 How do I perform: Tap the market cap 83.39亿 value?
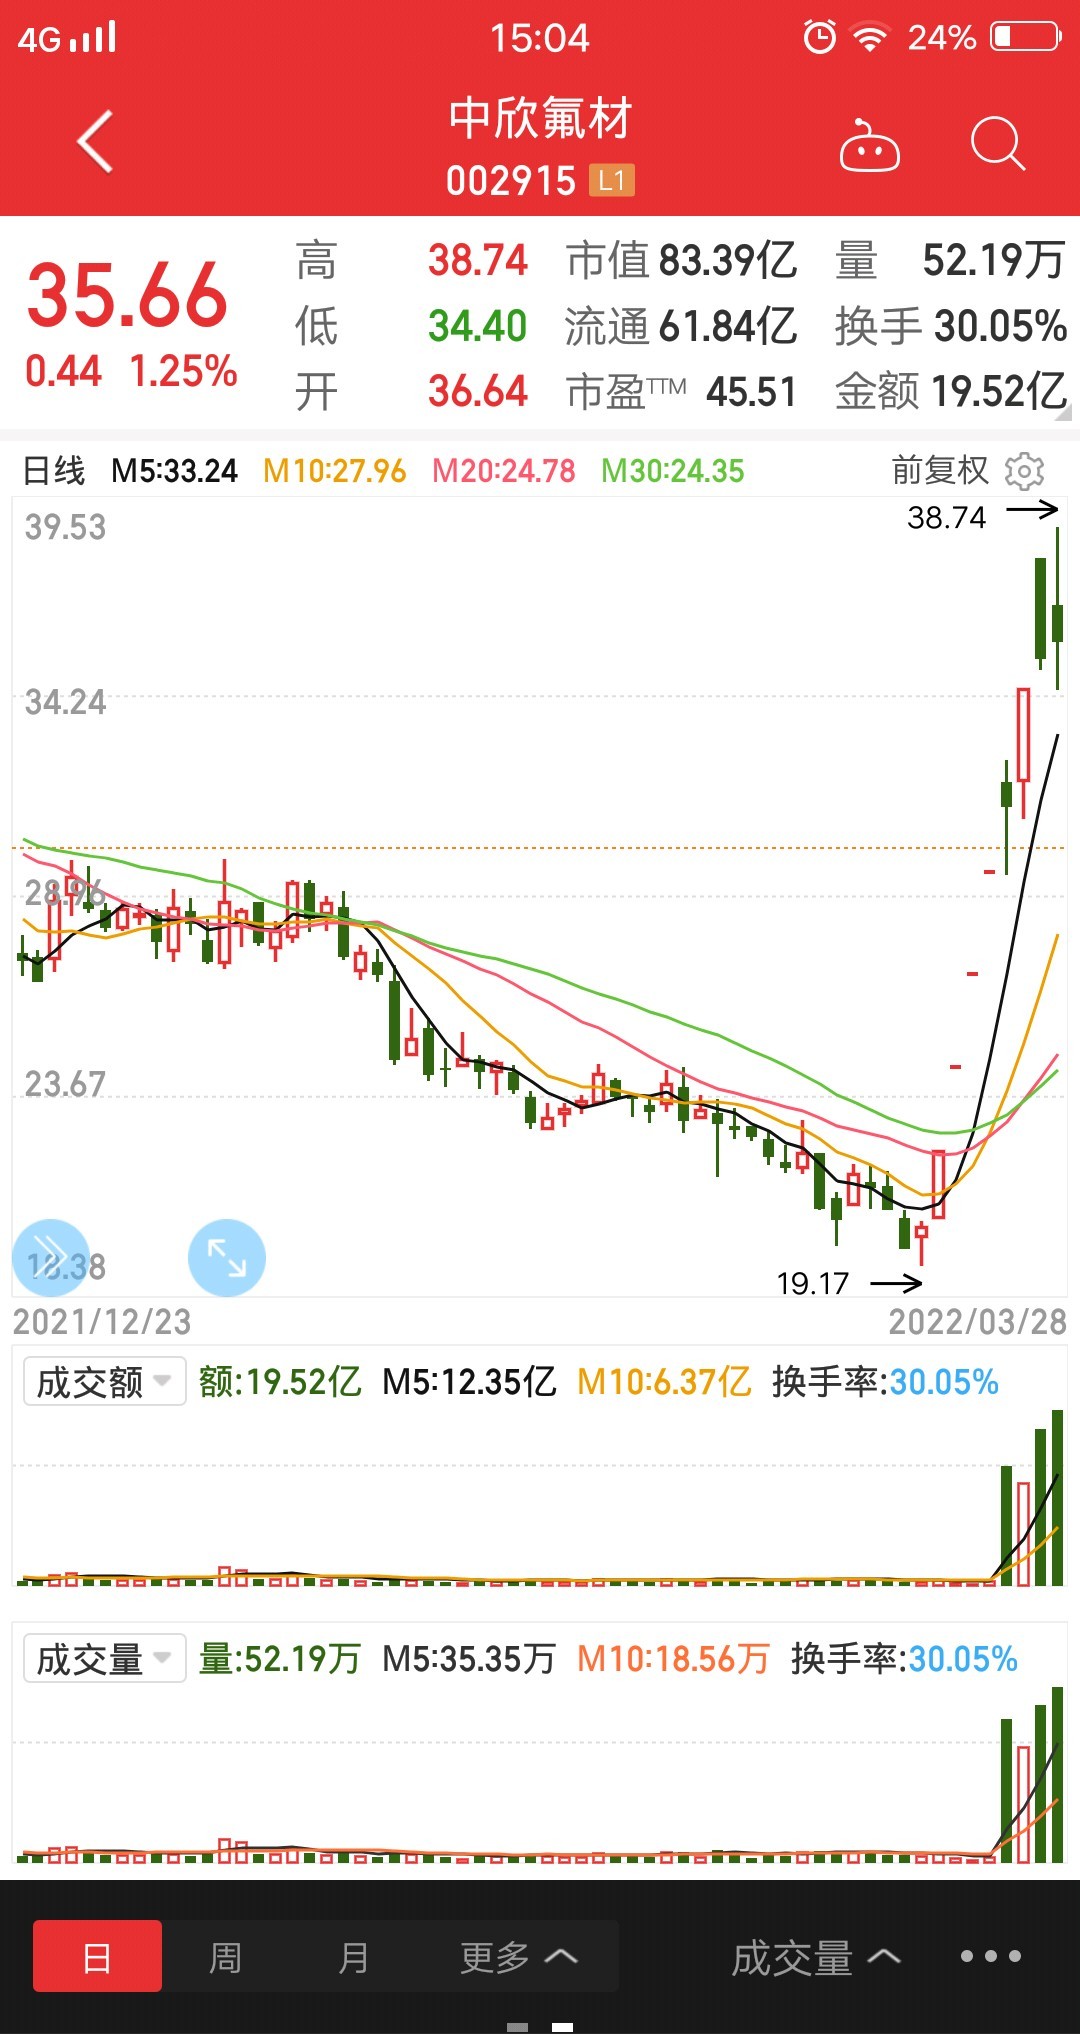[x=728, y=260]
